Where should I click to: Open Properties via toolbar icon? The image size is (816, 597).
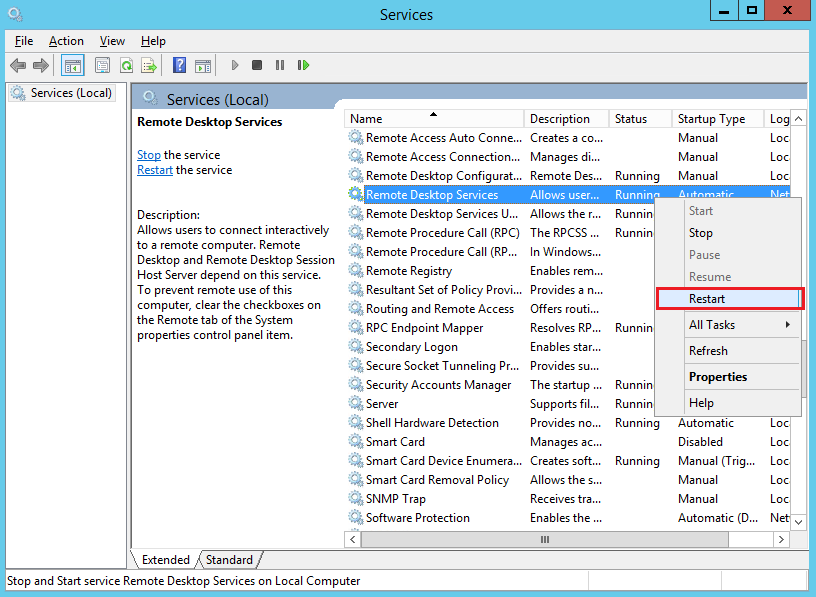click(102, 66)
